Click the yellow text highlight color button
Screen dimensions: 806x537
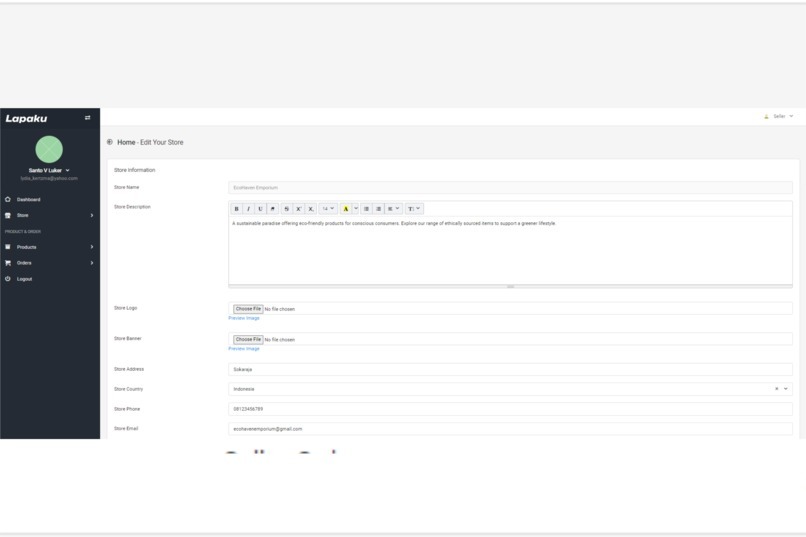(x=346, y=209)
